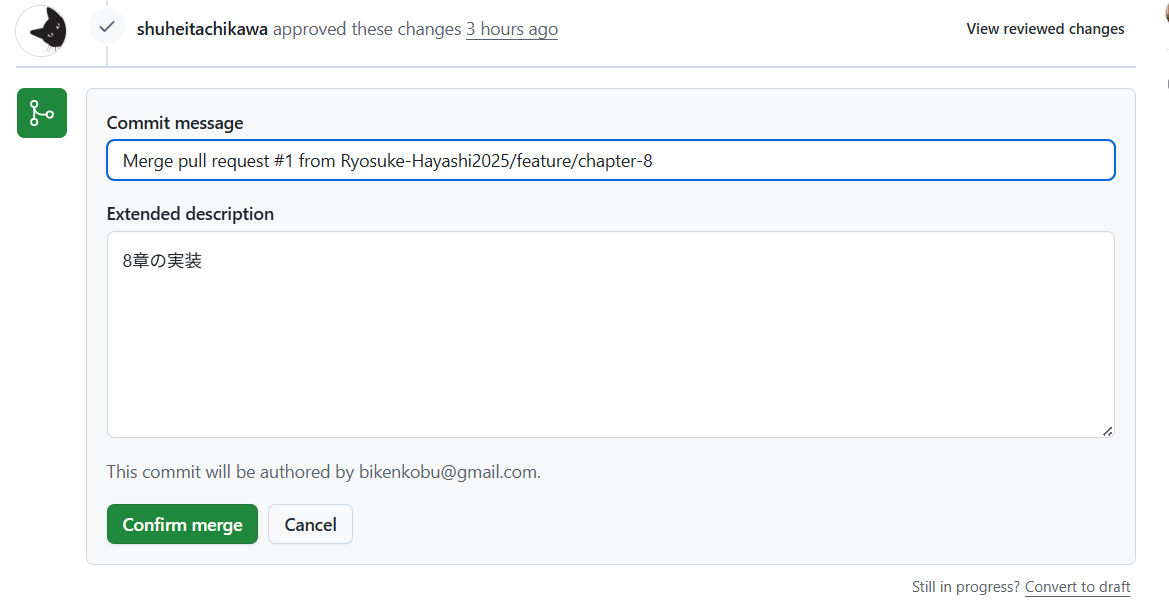1169x606 pixels.
Task: Click the "Still in progress?" text
Action: pyautogui.click(x=965, y=587)
